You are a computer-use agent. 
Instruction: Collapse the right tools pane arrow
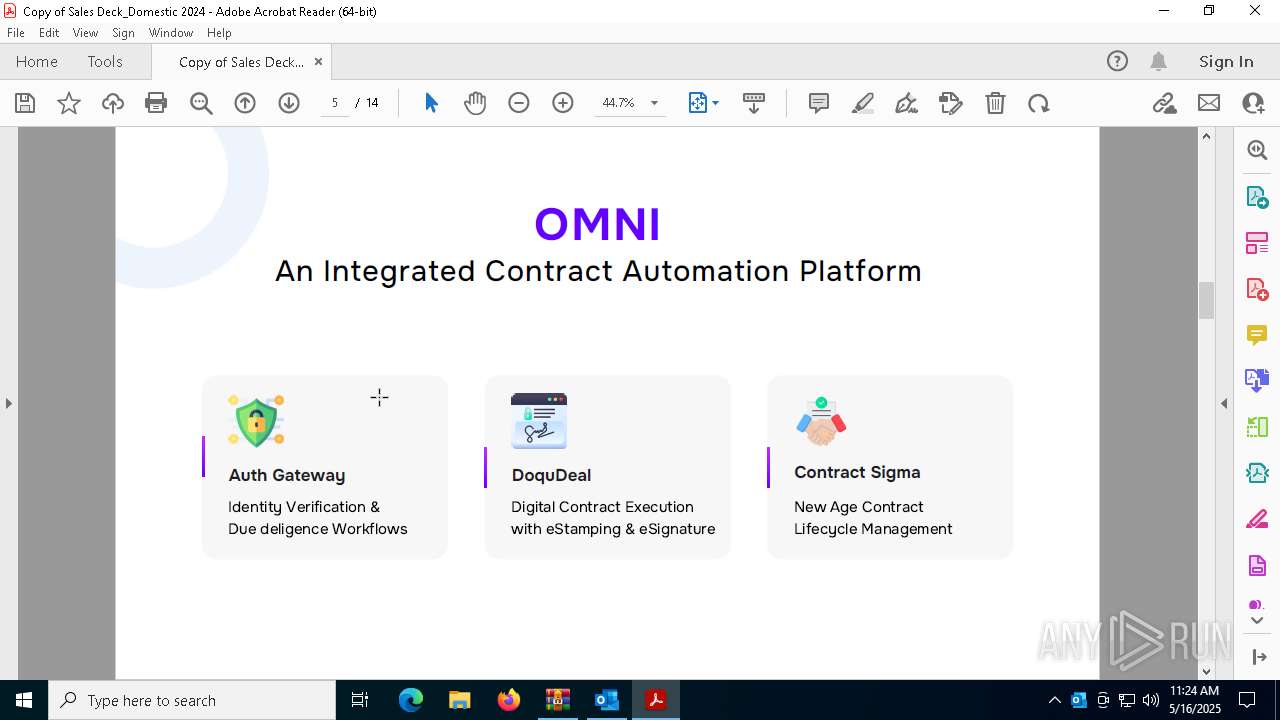(x=1224, y=403)
